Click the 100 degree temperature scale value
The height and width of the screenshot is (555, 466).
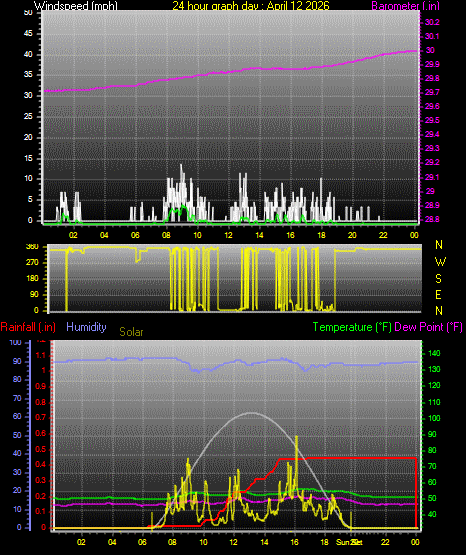click(434, 418)
